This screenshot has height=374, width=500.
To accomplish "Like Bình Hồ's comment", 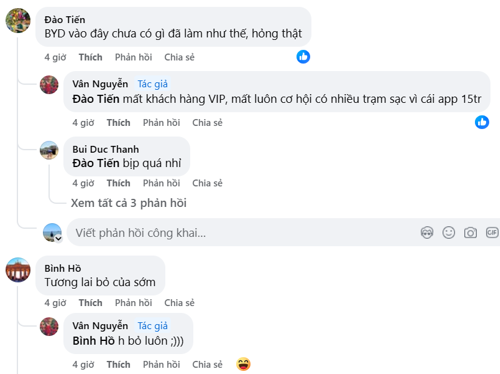I will pyautogui.click(x=90, y=303).
